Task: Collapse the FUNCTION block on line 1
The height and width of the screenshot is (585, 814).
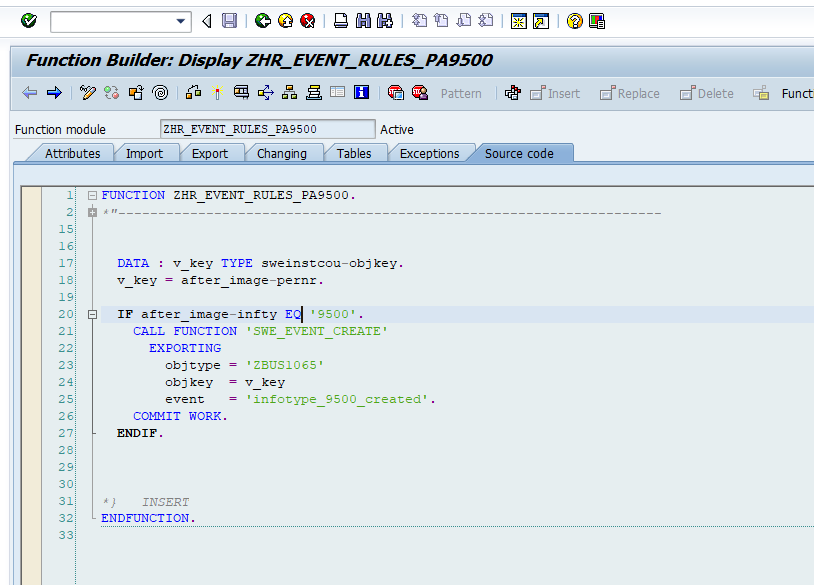Action: tap(92, 196)
